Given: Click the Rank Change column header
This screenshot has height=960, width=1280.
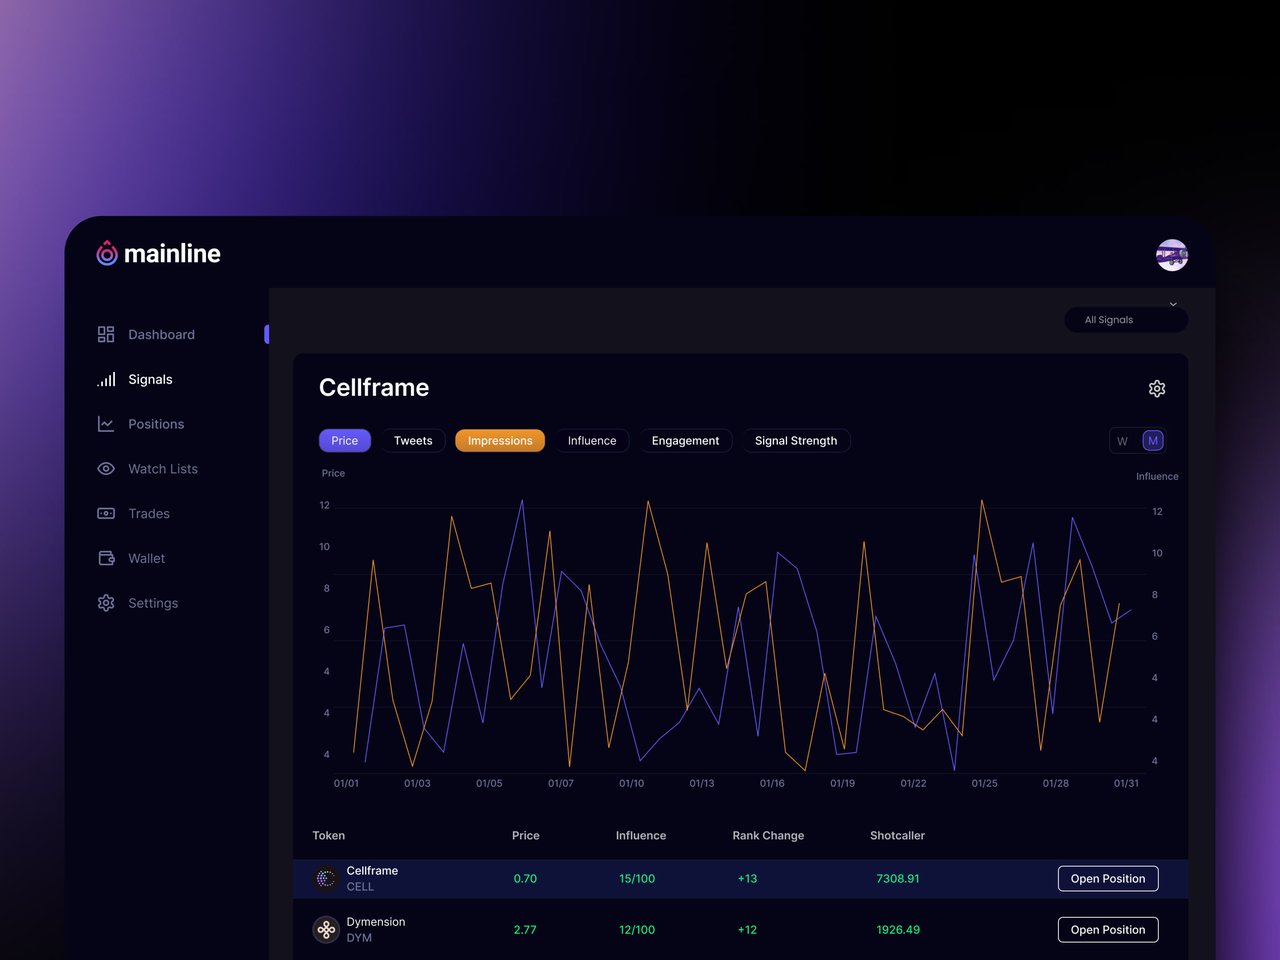Looking at the screenshot, I should pyautogui.click(x=768, y=836).
